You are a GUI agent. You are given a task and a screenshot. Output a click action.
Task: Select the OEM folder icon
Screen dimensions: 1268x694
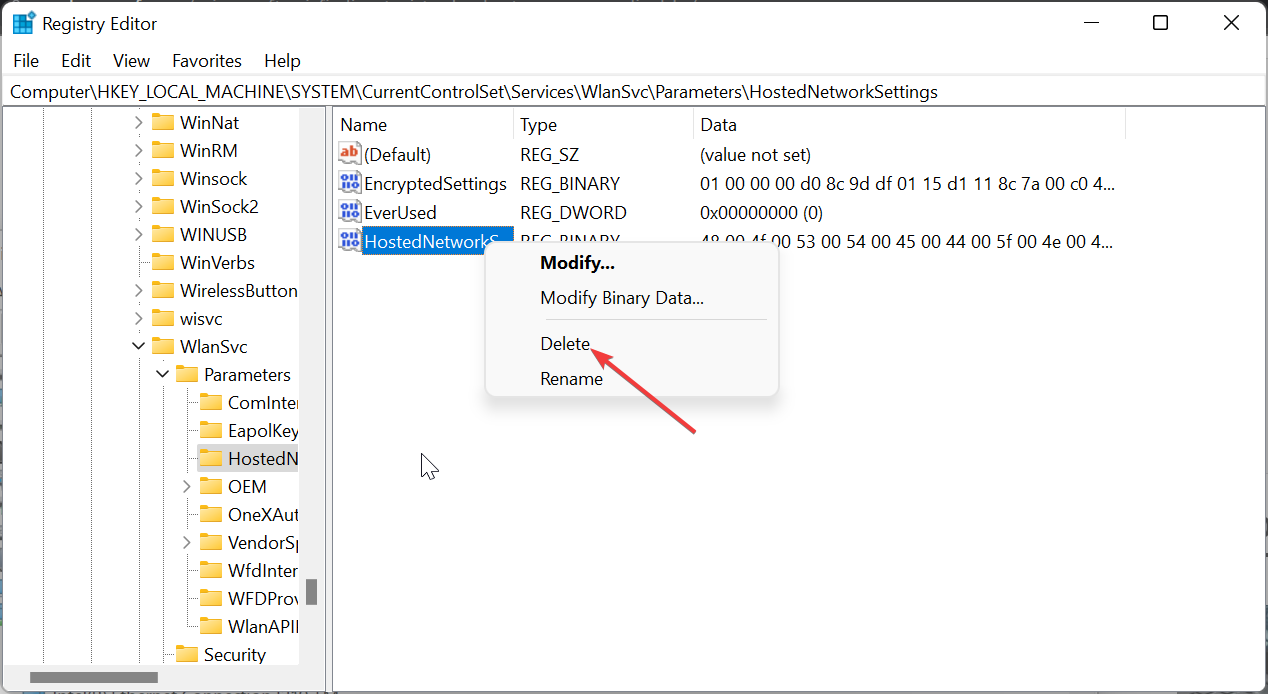click(211, 486)
